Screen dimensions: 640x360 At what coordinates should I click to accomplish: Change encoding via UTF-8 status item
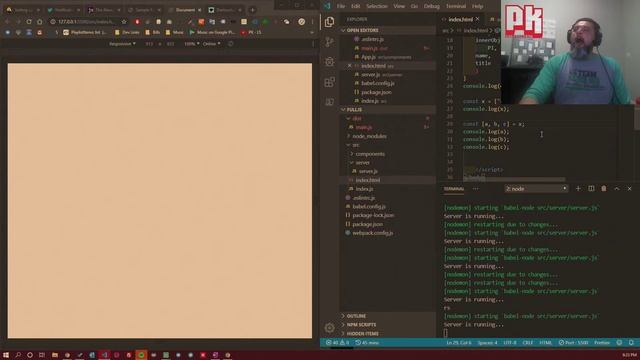[x=510, y=343]
